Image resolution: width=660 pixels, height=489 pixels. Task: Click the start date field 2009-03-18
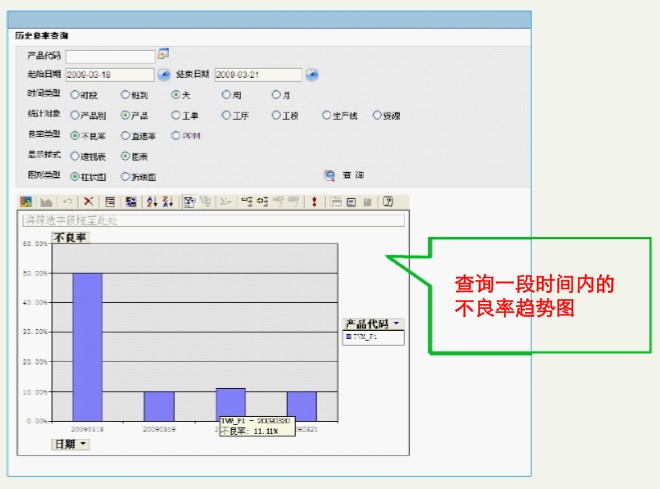click(110, 75)
